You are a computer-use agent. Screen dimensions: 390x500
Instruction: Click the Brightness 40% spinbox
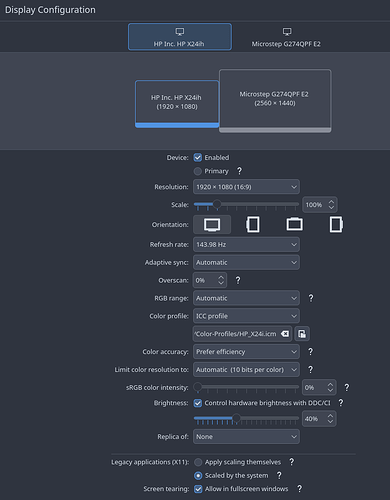coord(319,419)
